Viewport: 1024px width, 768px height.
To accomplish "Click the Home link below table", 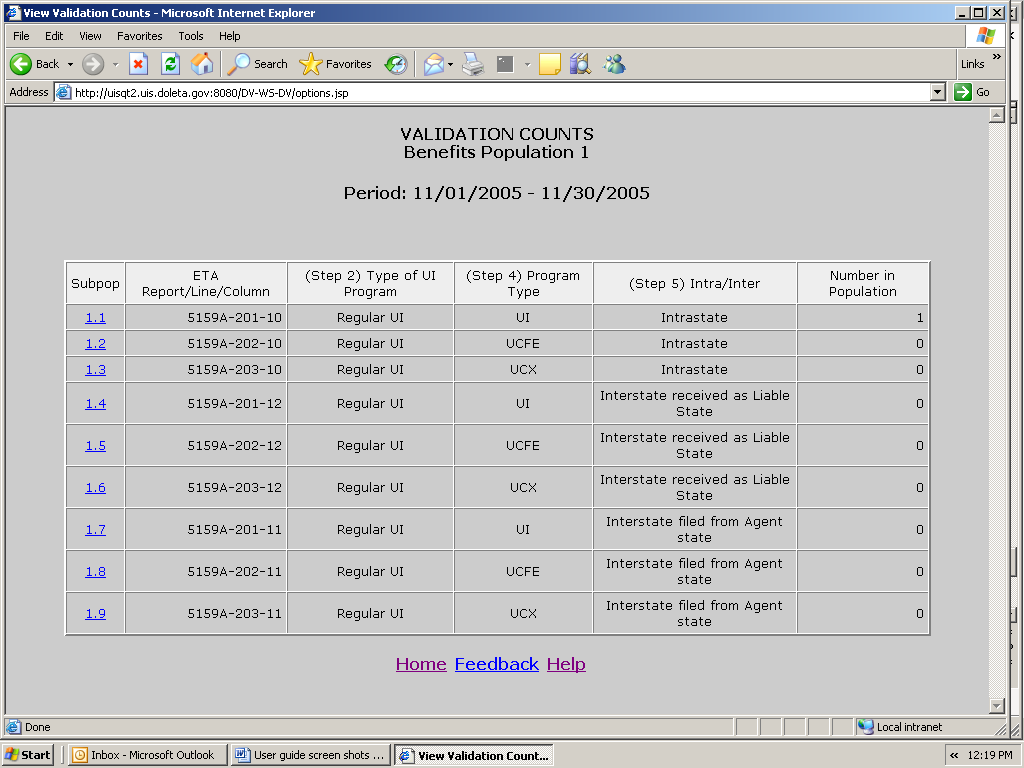I will 421,664.
